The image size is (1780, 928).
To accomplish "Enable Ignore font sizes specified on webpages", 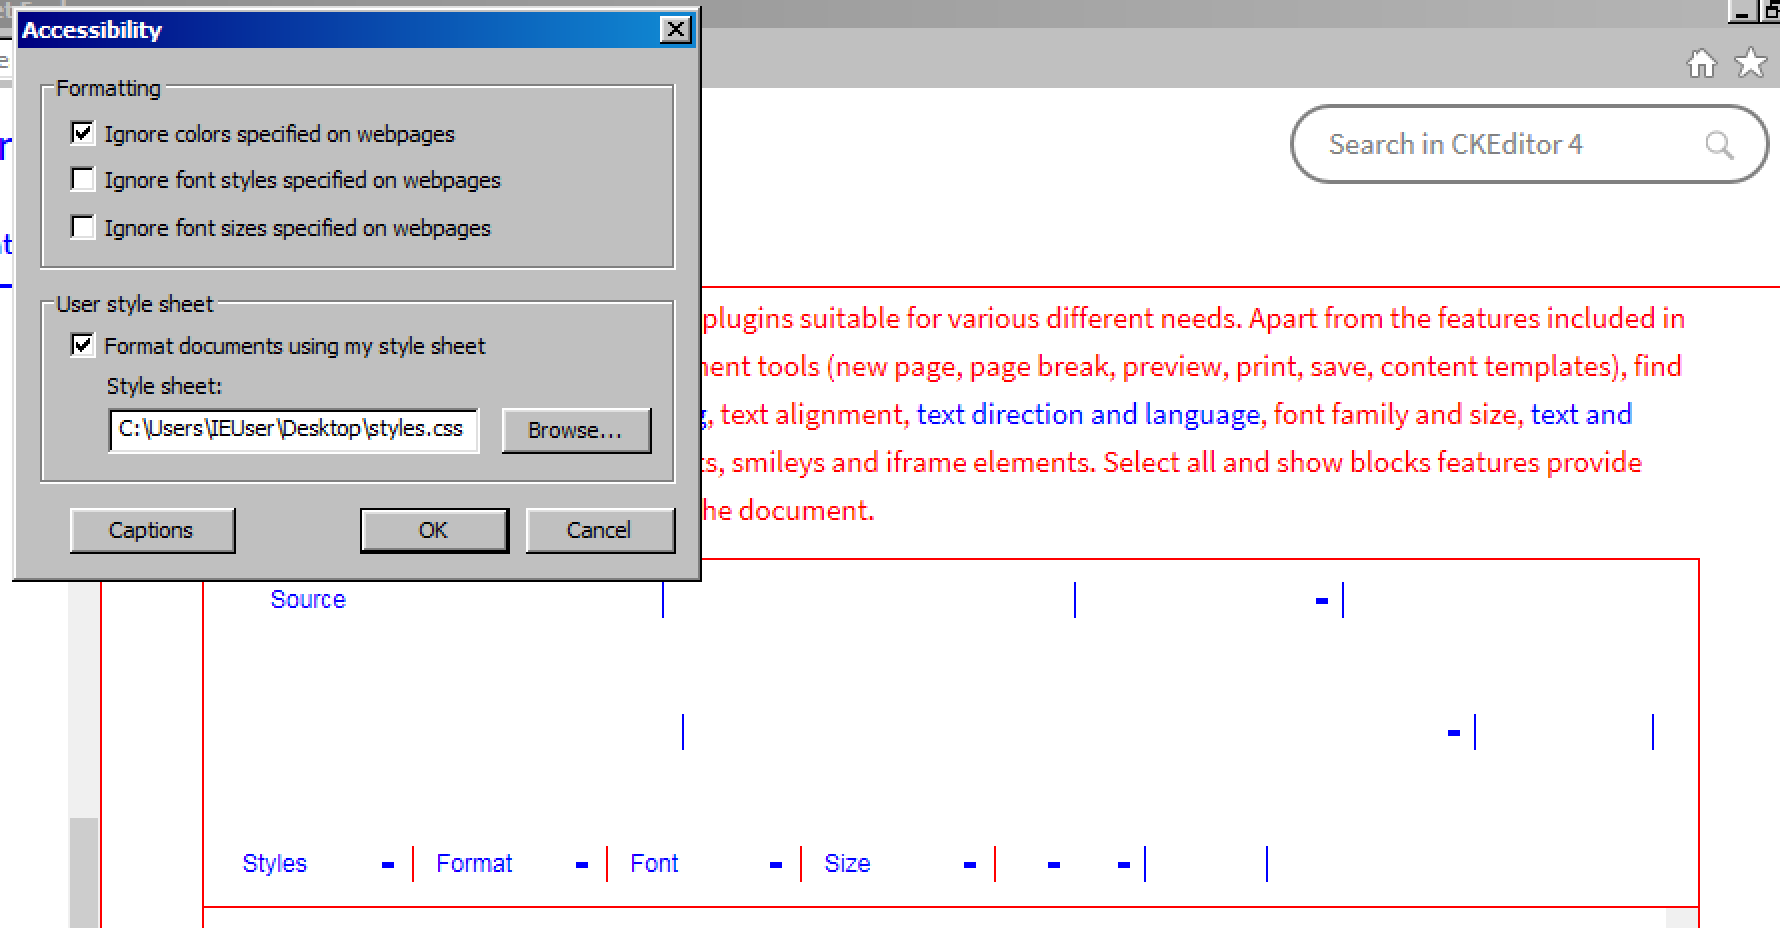I will click(x=83, y=227).
